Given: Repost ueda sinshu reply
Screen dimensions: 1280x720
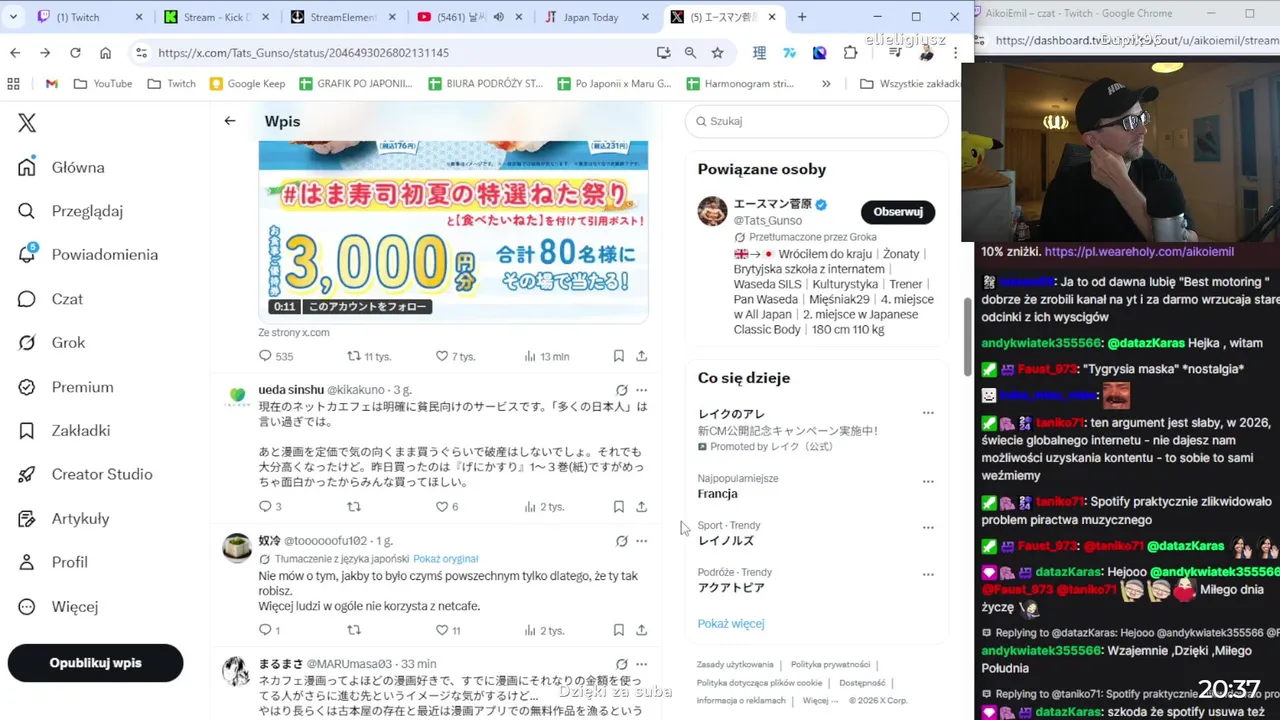Looking at the screenshot, I should 353,507.
